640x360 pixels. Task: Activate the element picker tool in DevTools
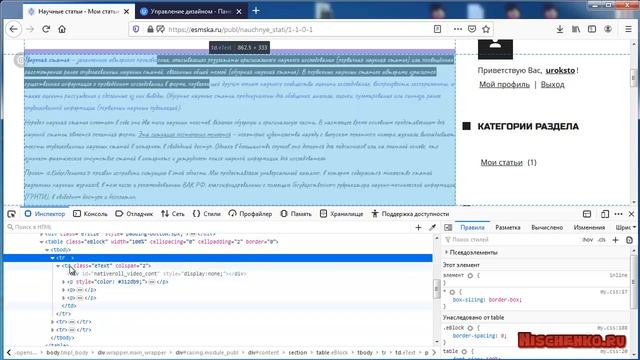pos(11,214)
